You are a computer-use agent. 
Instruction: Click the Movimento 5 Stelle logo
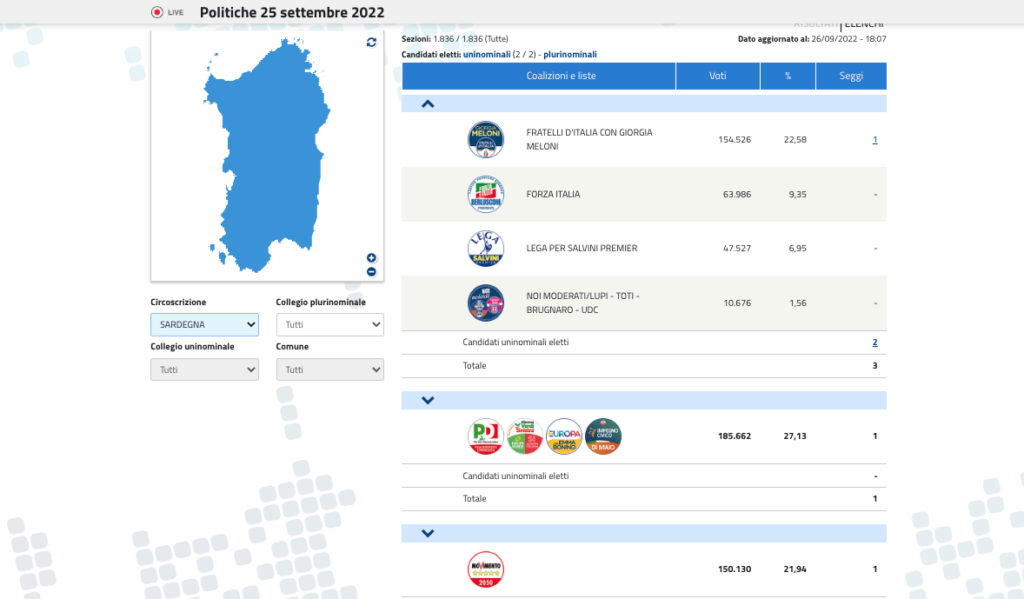tap(485, 569)
